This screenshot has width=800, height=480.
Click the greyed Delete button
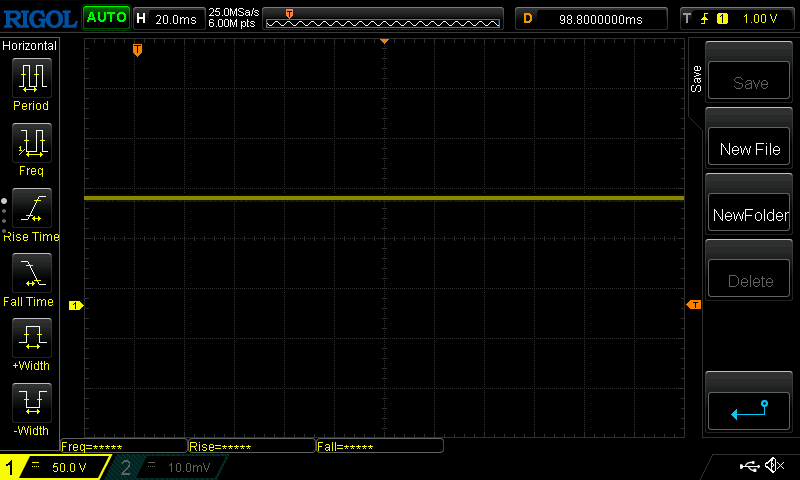coord(749,279)
